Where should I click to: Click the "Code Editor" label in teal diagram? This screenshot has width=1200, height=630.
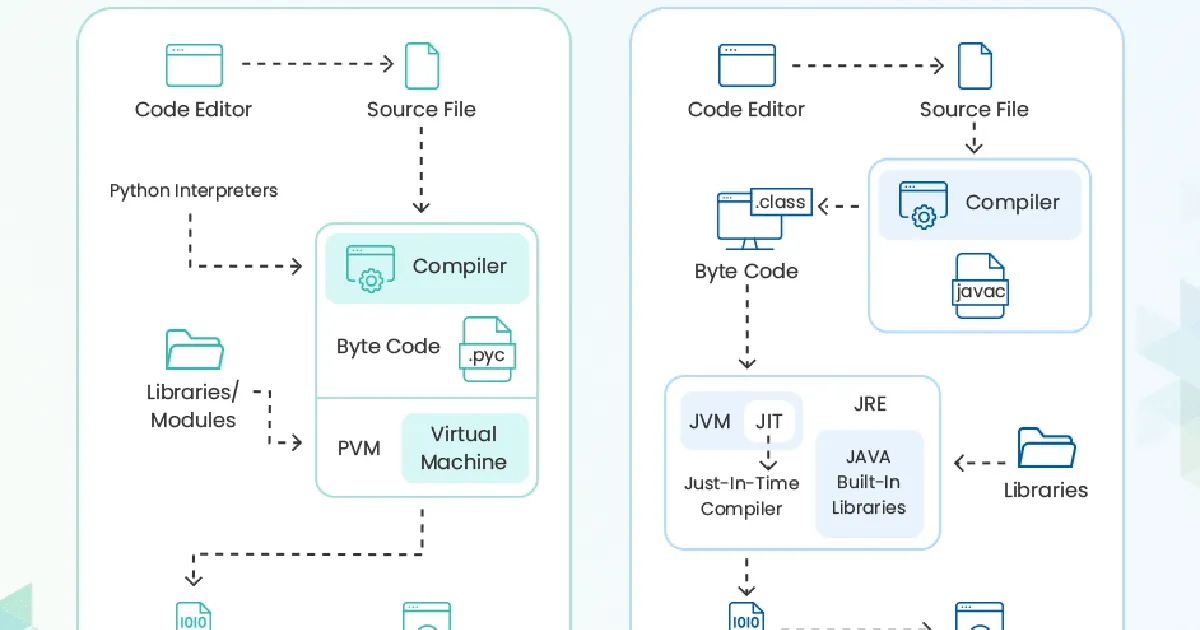[x=194, y=109]
